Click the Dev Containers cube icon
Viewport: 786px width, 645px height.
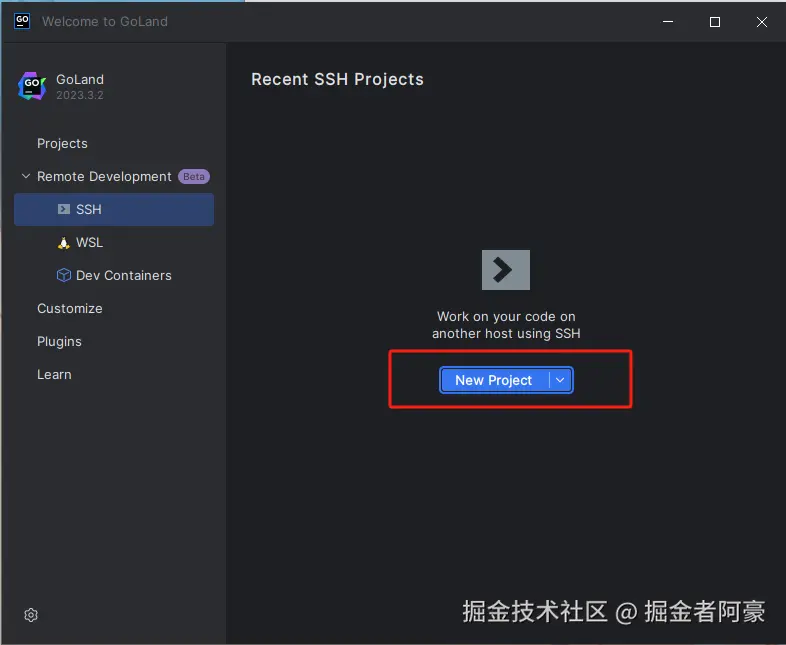64,275
